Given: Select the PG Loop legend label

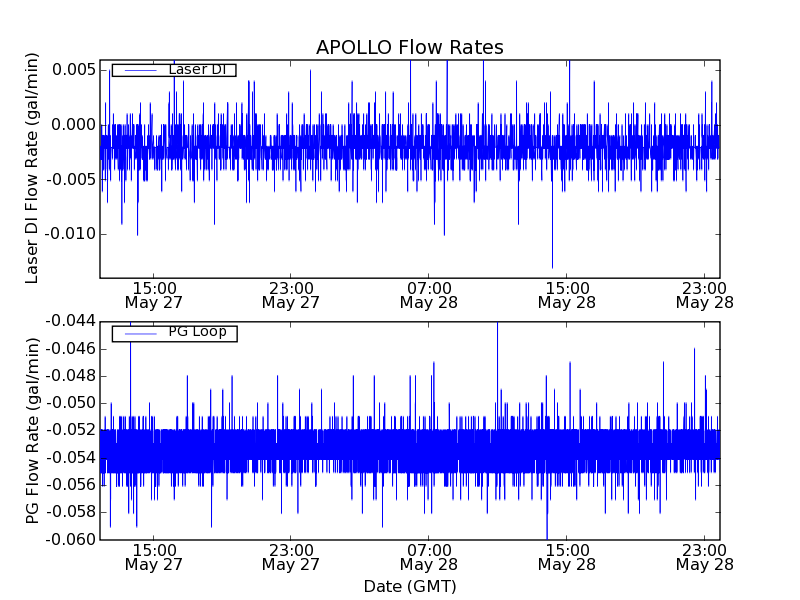Looking at the screenshot, I should click(197, 332).
